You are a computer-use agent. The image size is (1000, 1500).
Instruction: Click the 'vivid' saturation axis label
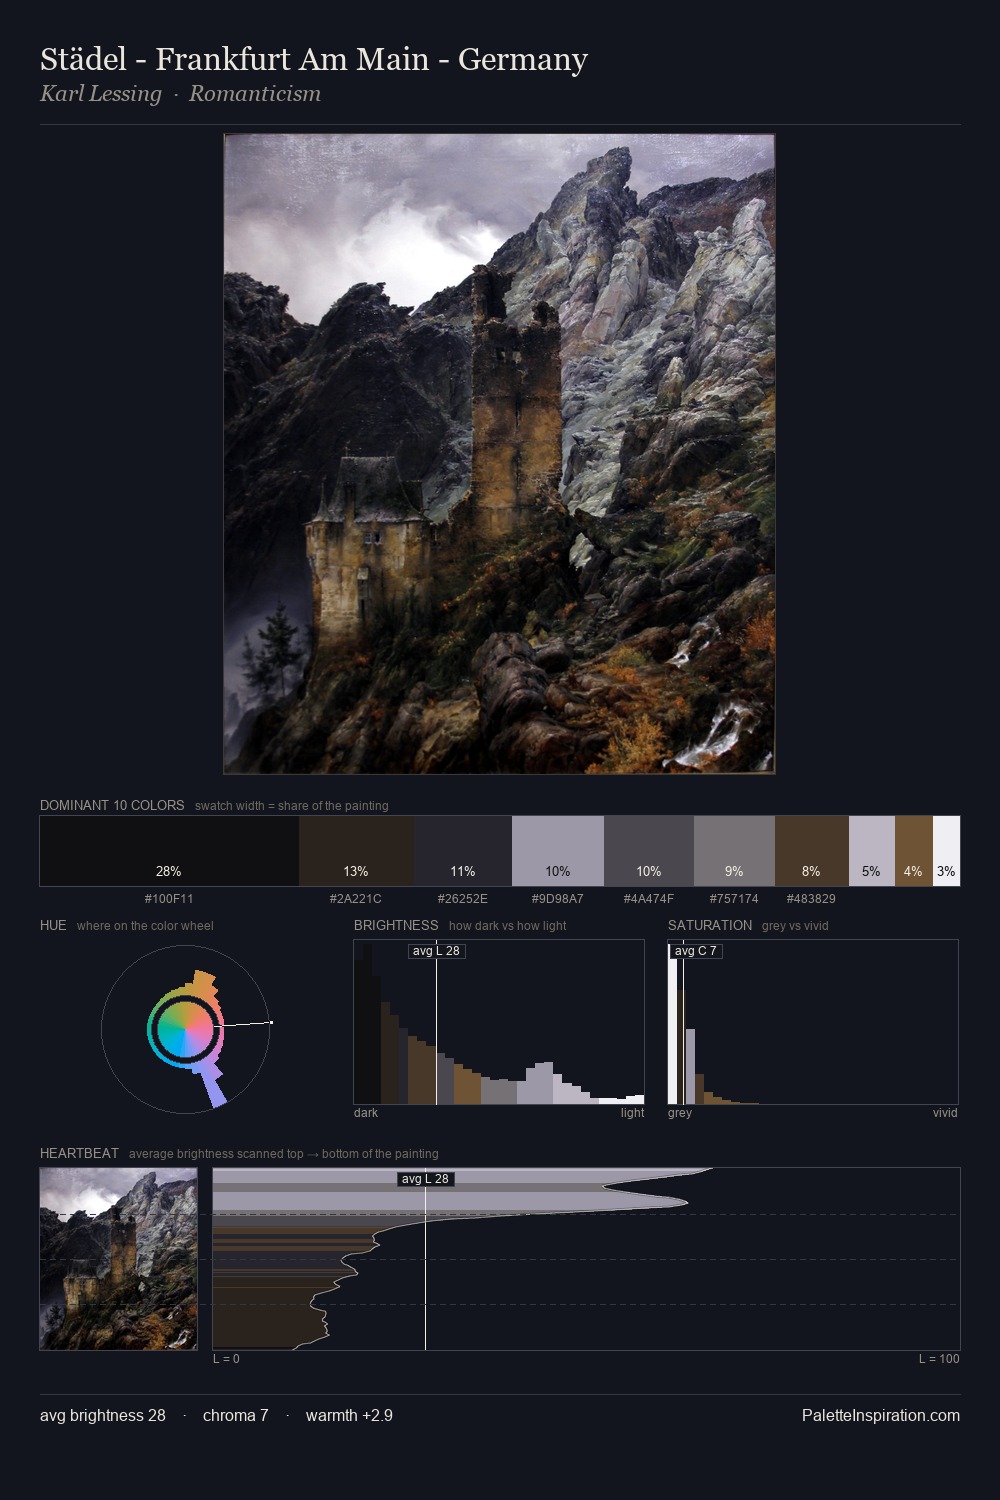945,1113
